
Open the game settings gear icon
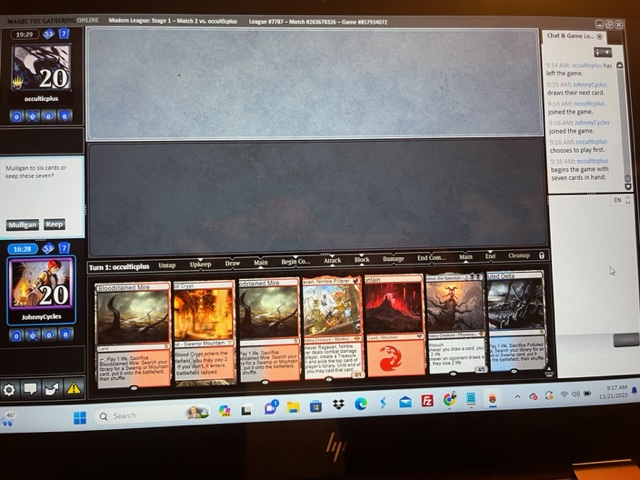(x=10, y=389)
